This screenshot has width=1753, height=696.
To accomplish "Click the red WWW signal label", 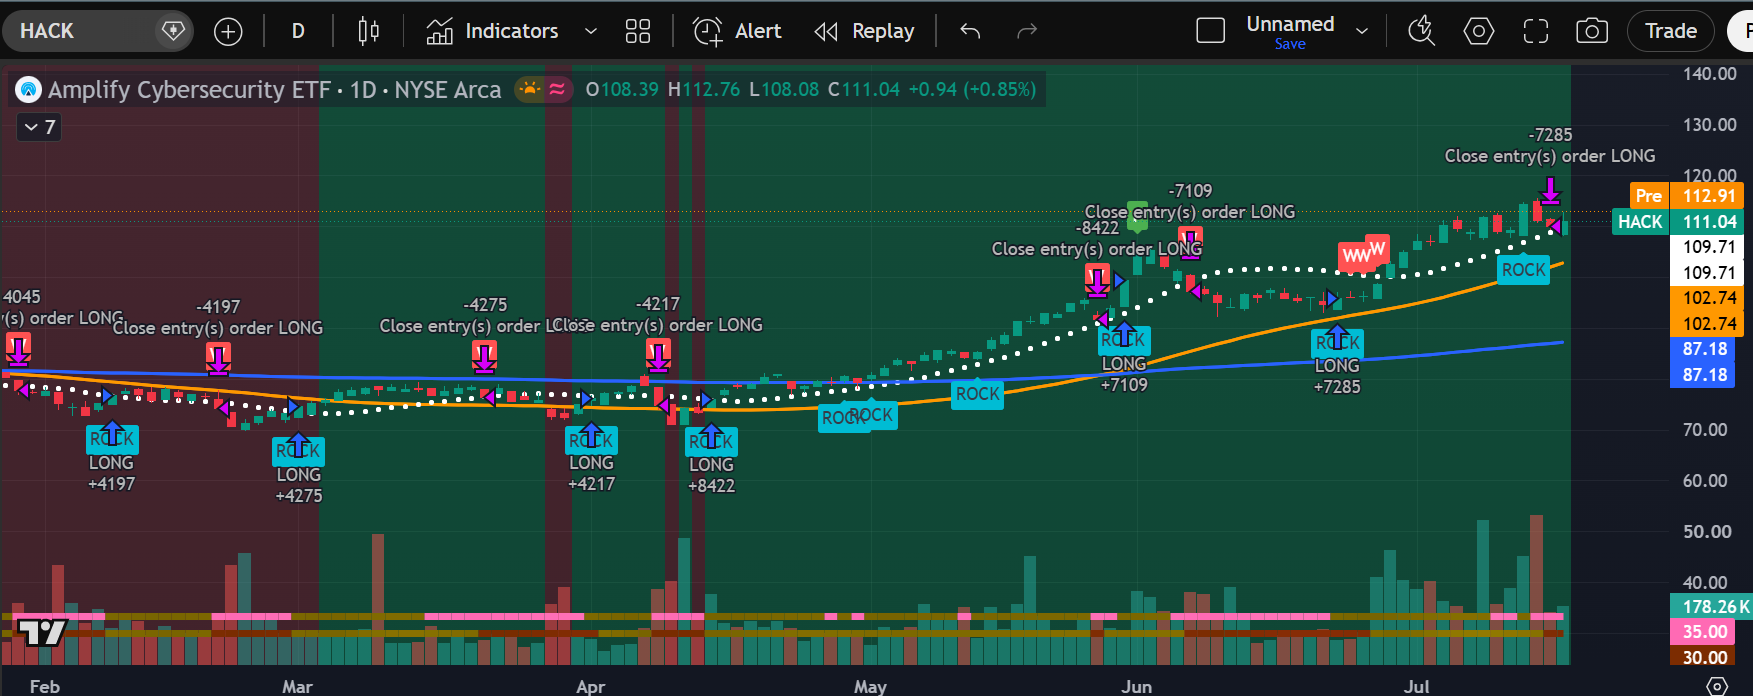I will [x=1364, y=254].
